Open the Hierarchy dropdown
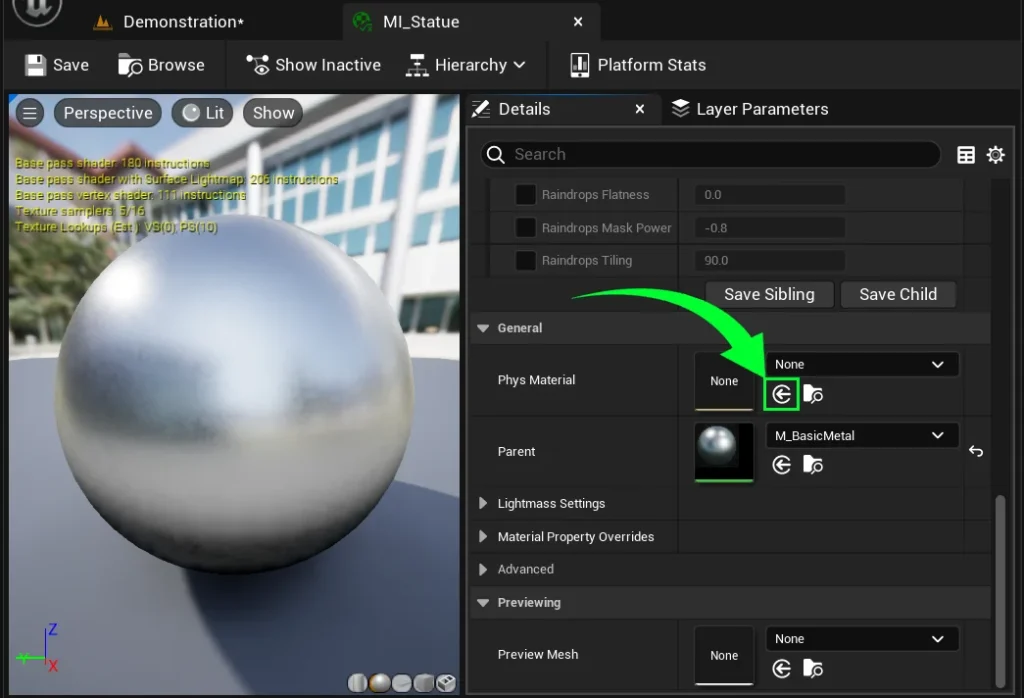 coord(466,65)
